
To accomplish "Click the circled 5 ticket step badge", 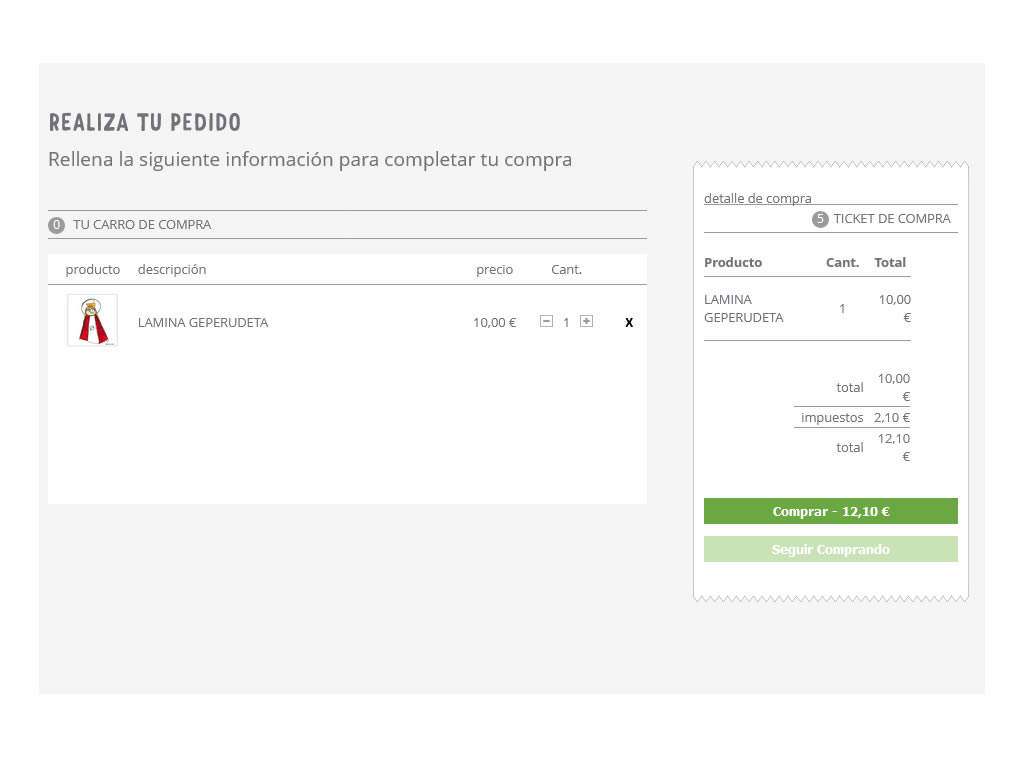I will [x=821, y=219].
